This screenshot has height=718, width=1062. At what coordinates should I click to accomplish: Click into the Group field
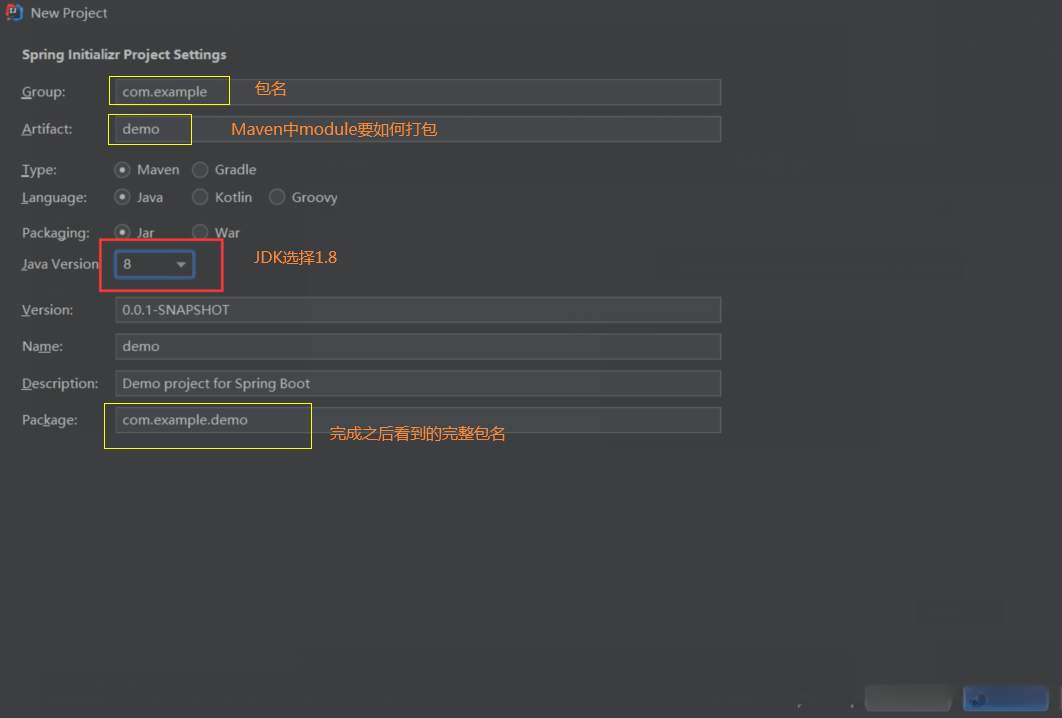click(418, 92)
